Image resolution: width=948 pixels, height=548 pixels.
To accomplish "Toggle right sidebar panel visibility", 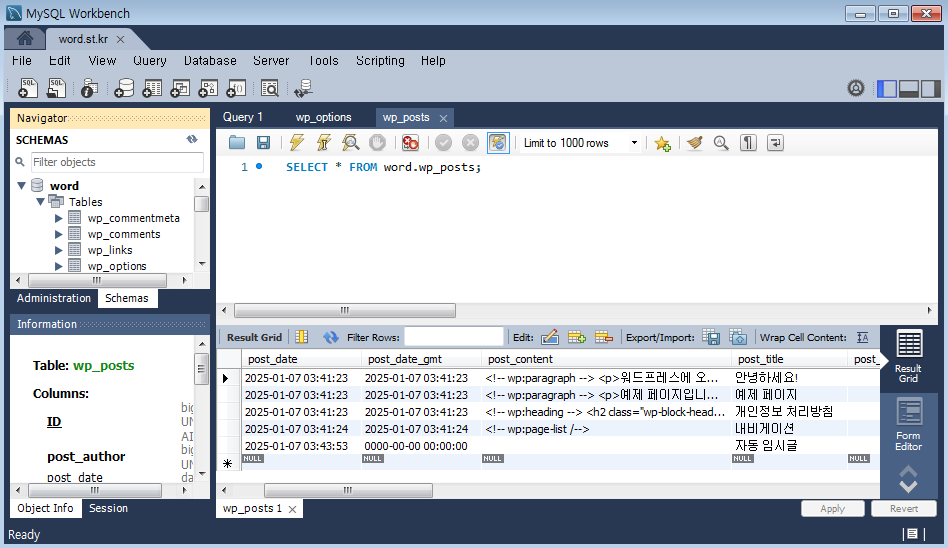I will [x=930, y=88].
